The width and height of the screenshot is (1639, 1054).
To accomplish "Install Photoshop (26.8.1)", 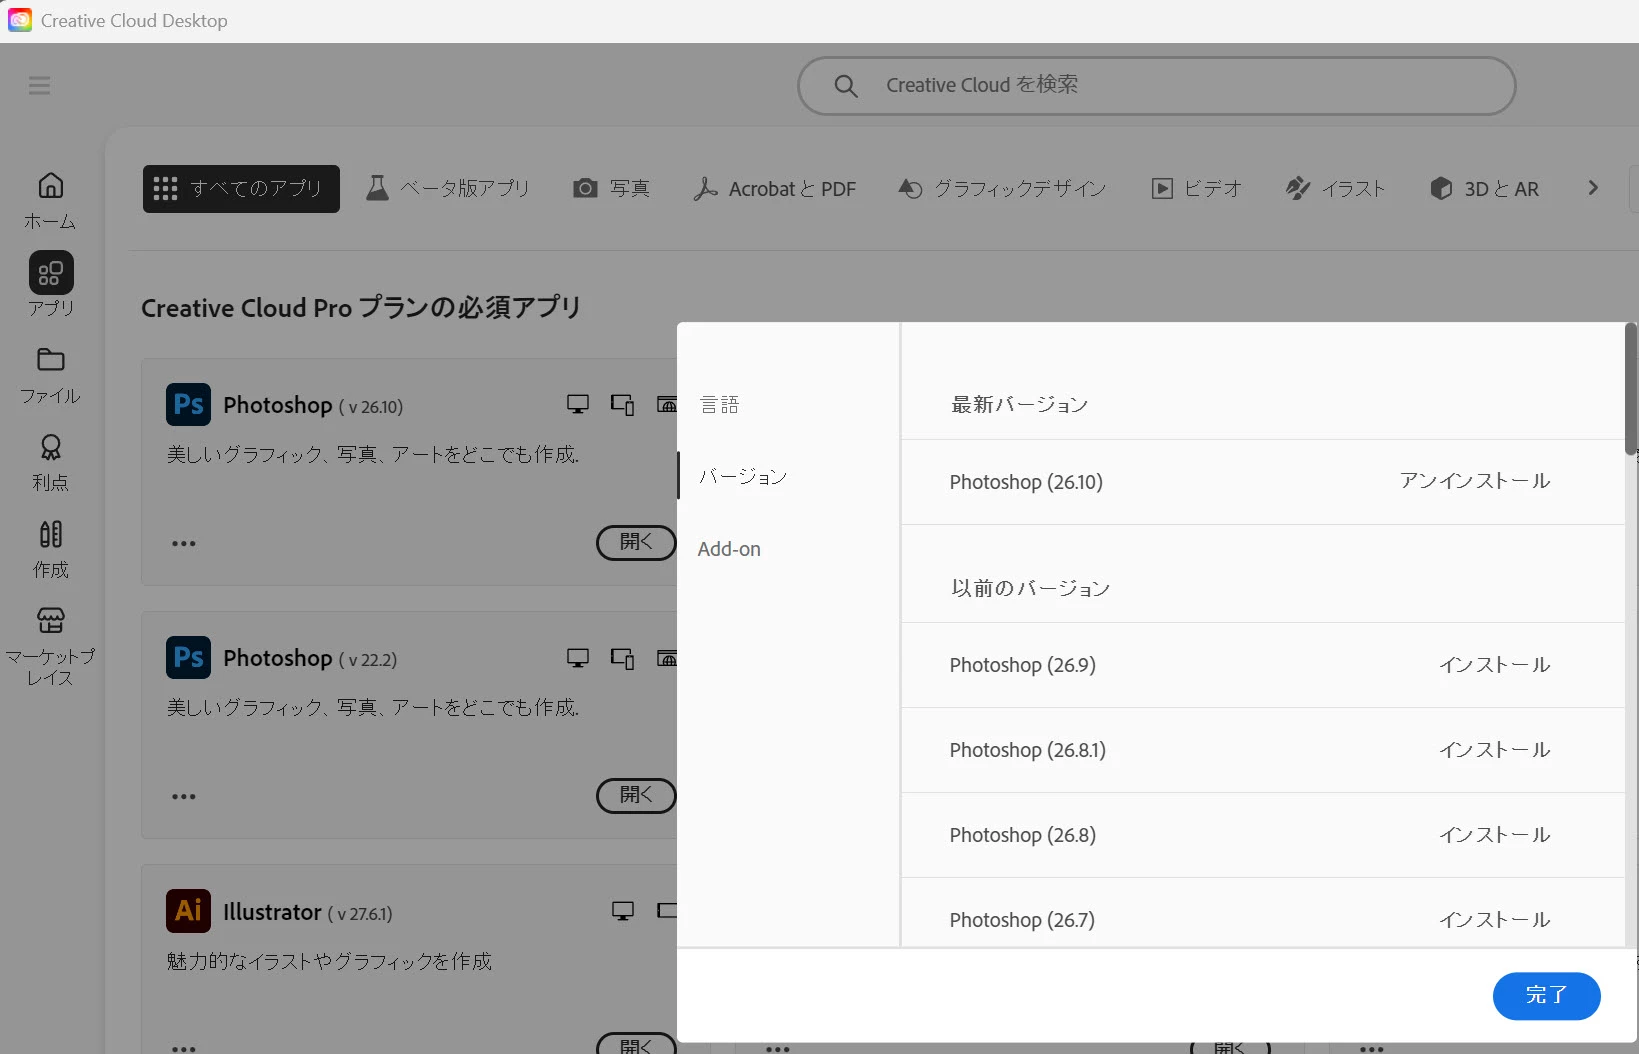I will (1495, 750).
